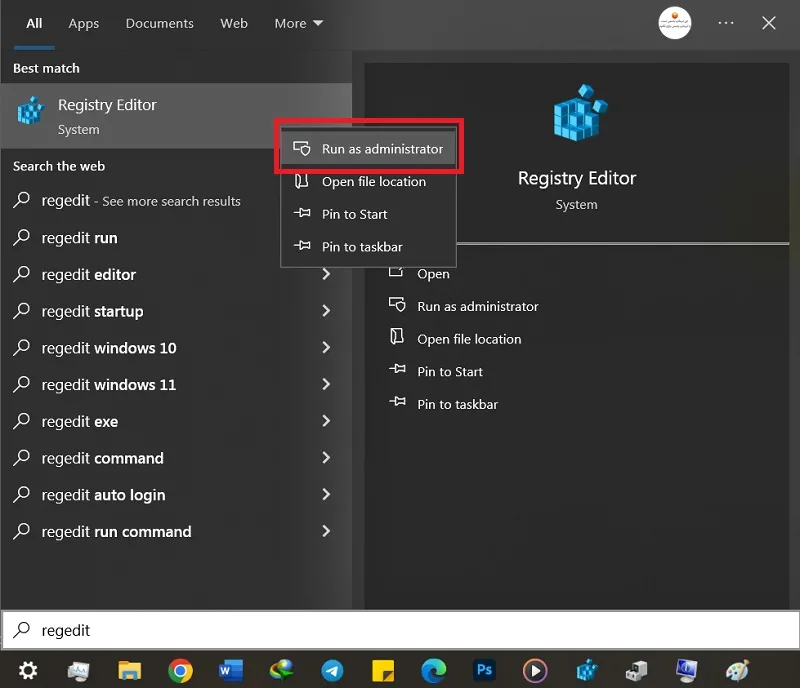Screen dimensions: 800x688
Task: Launch Microsoft Word from the taskbar
Action: (231, 671)
